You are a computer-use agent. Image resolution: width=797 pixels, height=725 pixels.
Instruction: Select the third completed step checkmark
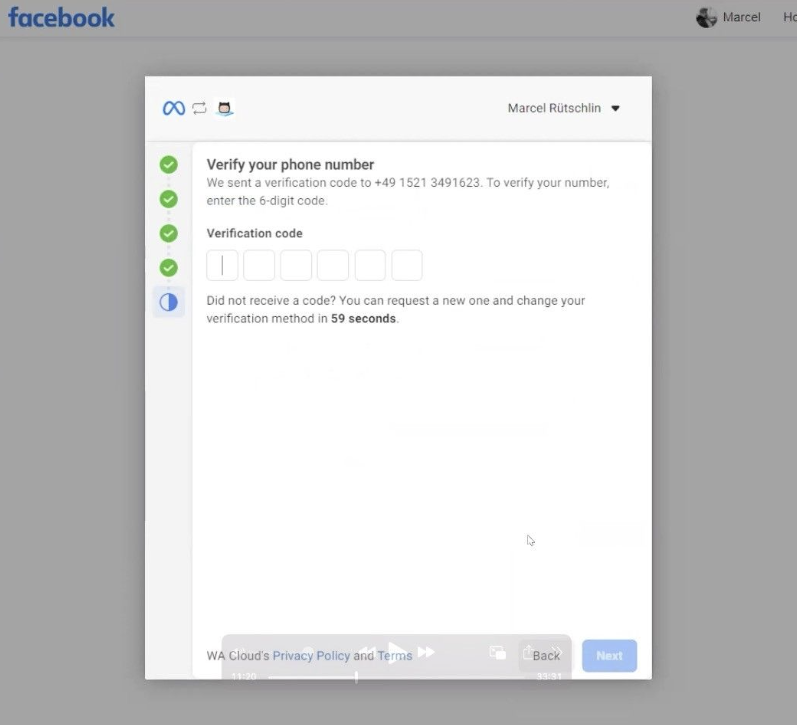point(168,233)
